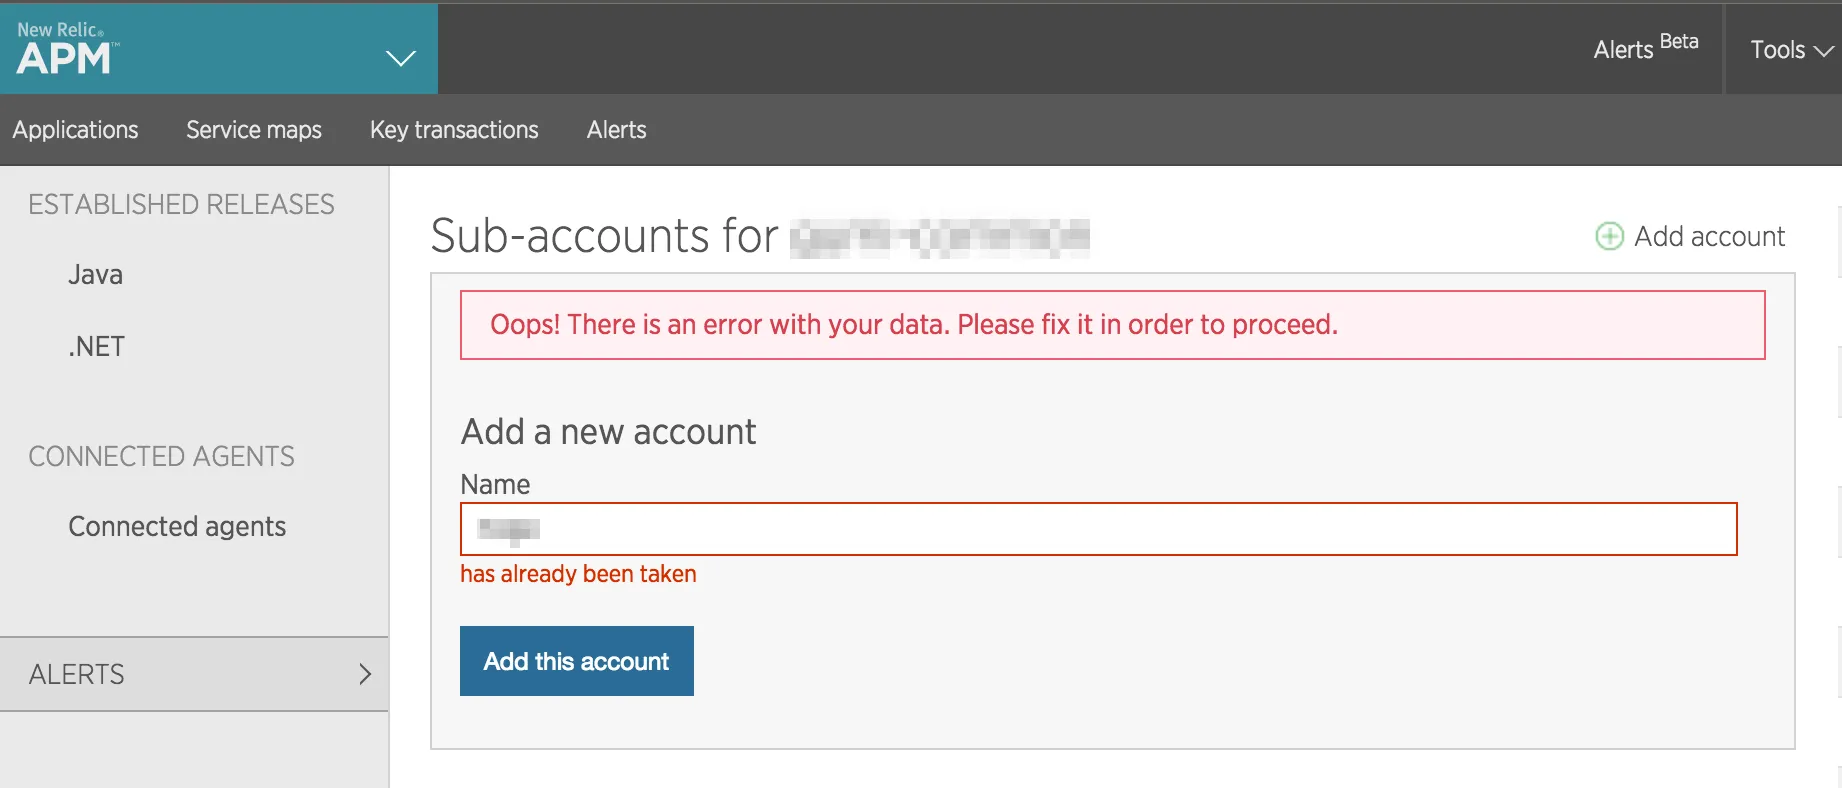Click the Add this account button
1842x788 pixels.
(x=576, y=661)
